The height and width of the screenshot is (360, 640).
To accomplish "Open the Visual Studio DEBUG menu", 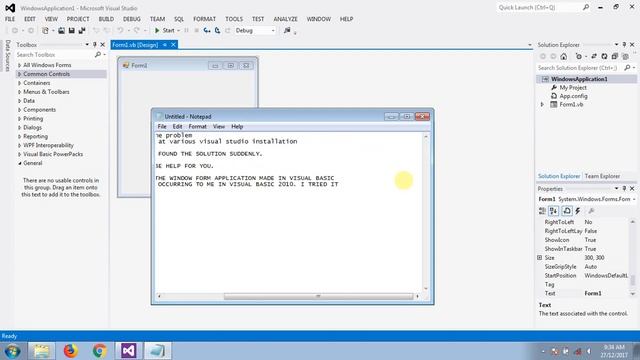I will [x=131, y=19].
